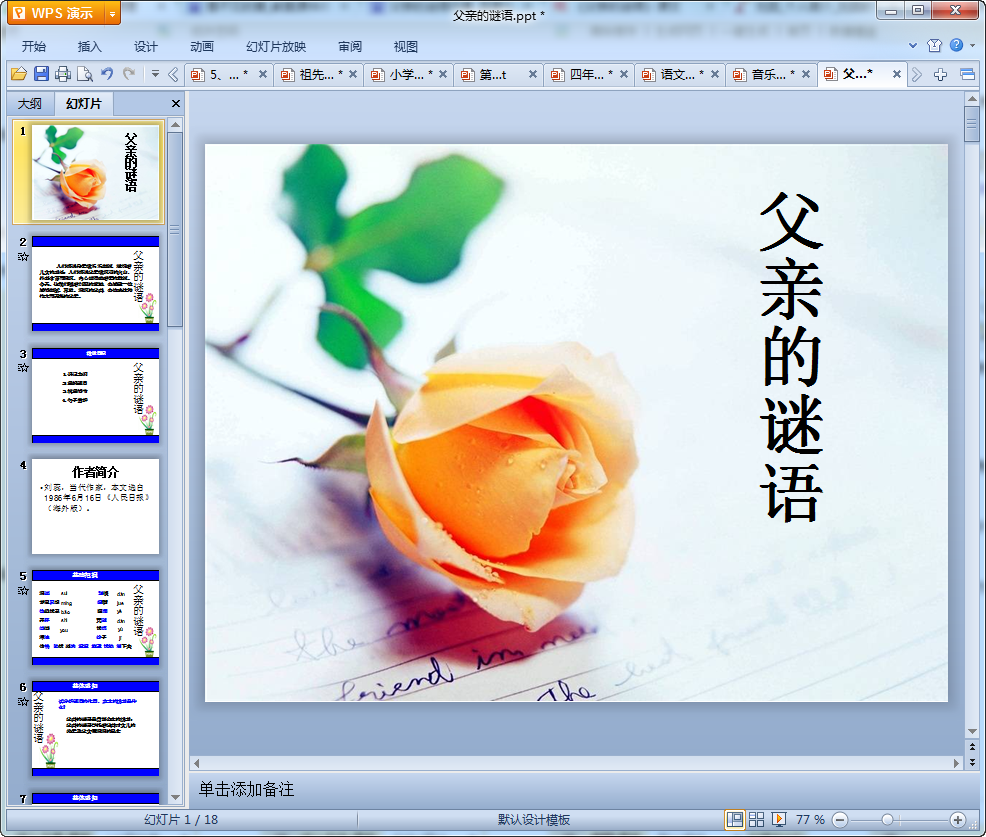This screenshot has width=986, height=837.
Task: Expand the WPS 演示 application menu arrow
Action: pos(111,13)
